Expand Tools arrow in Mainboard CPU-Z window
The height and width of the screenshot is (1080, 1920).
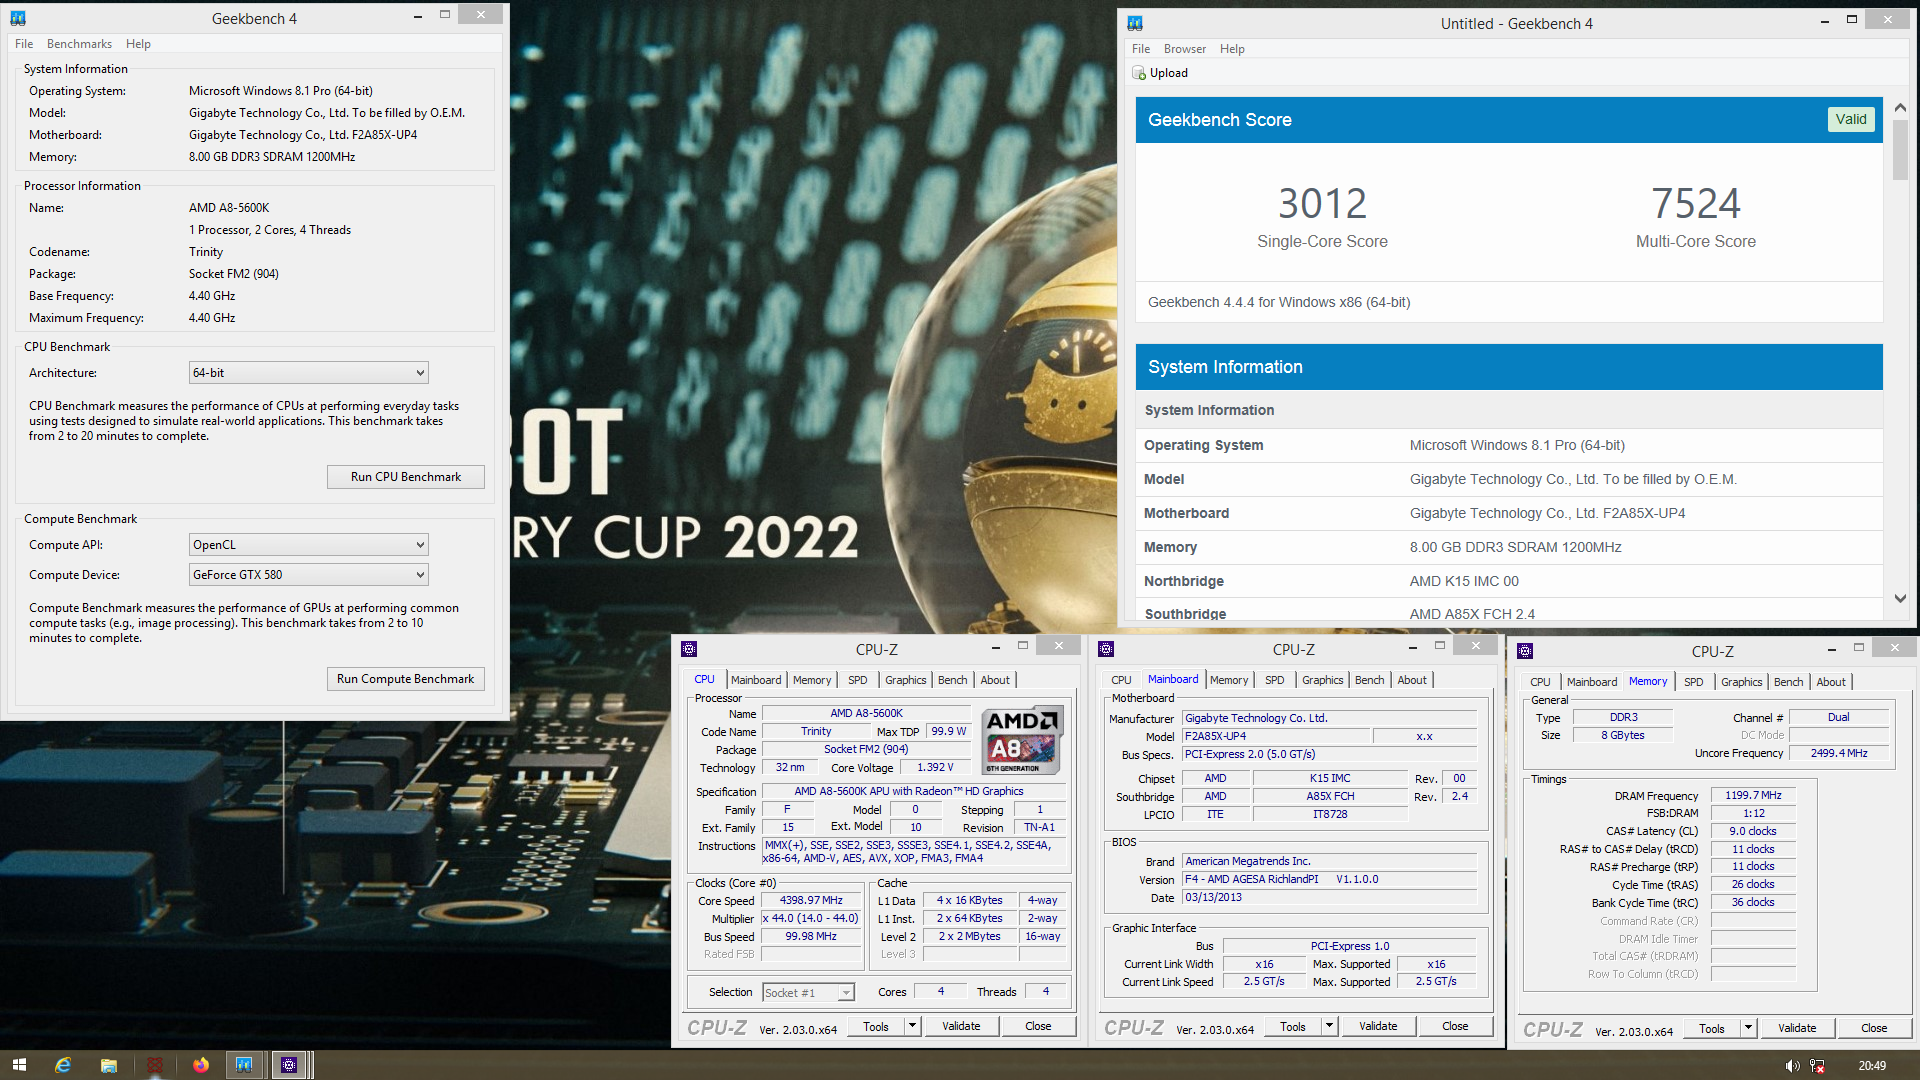click(x=1329, y=1026)
